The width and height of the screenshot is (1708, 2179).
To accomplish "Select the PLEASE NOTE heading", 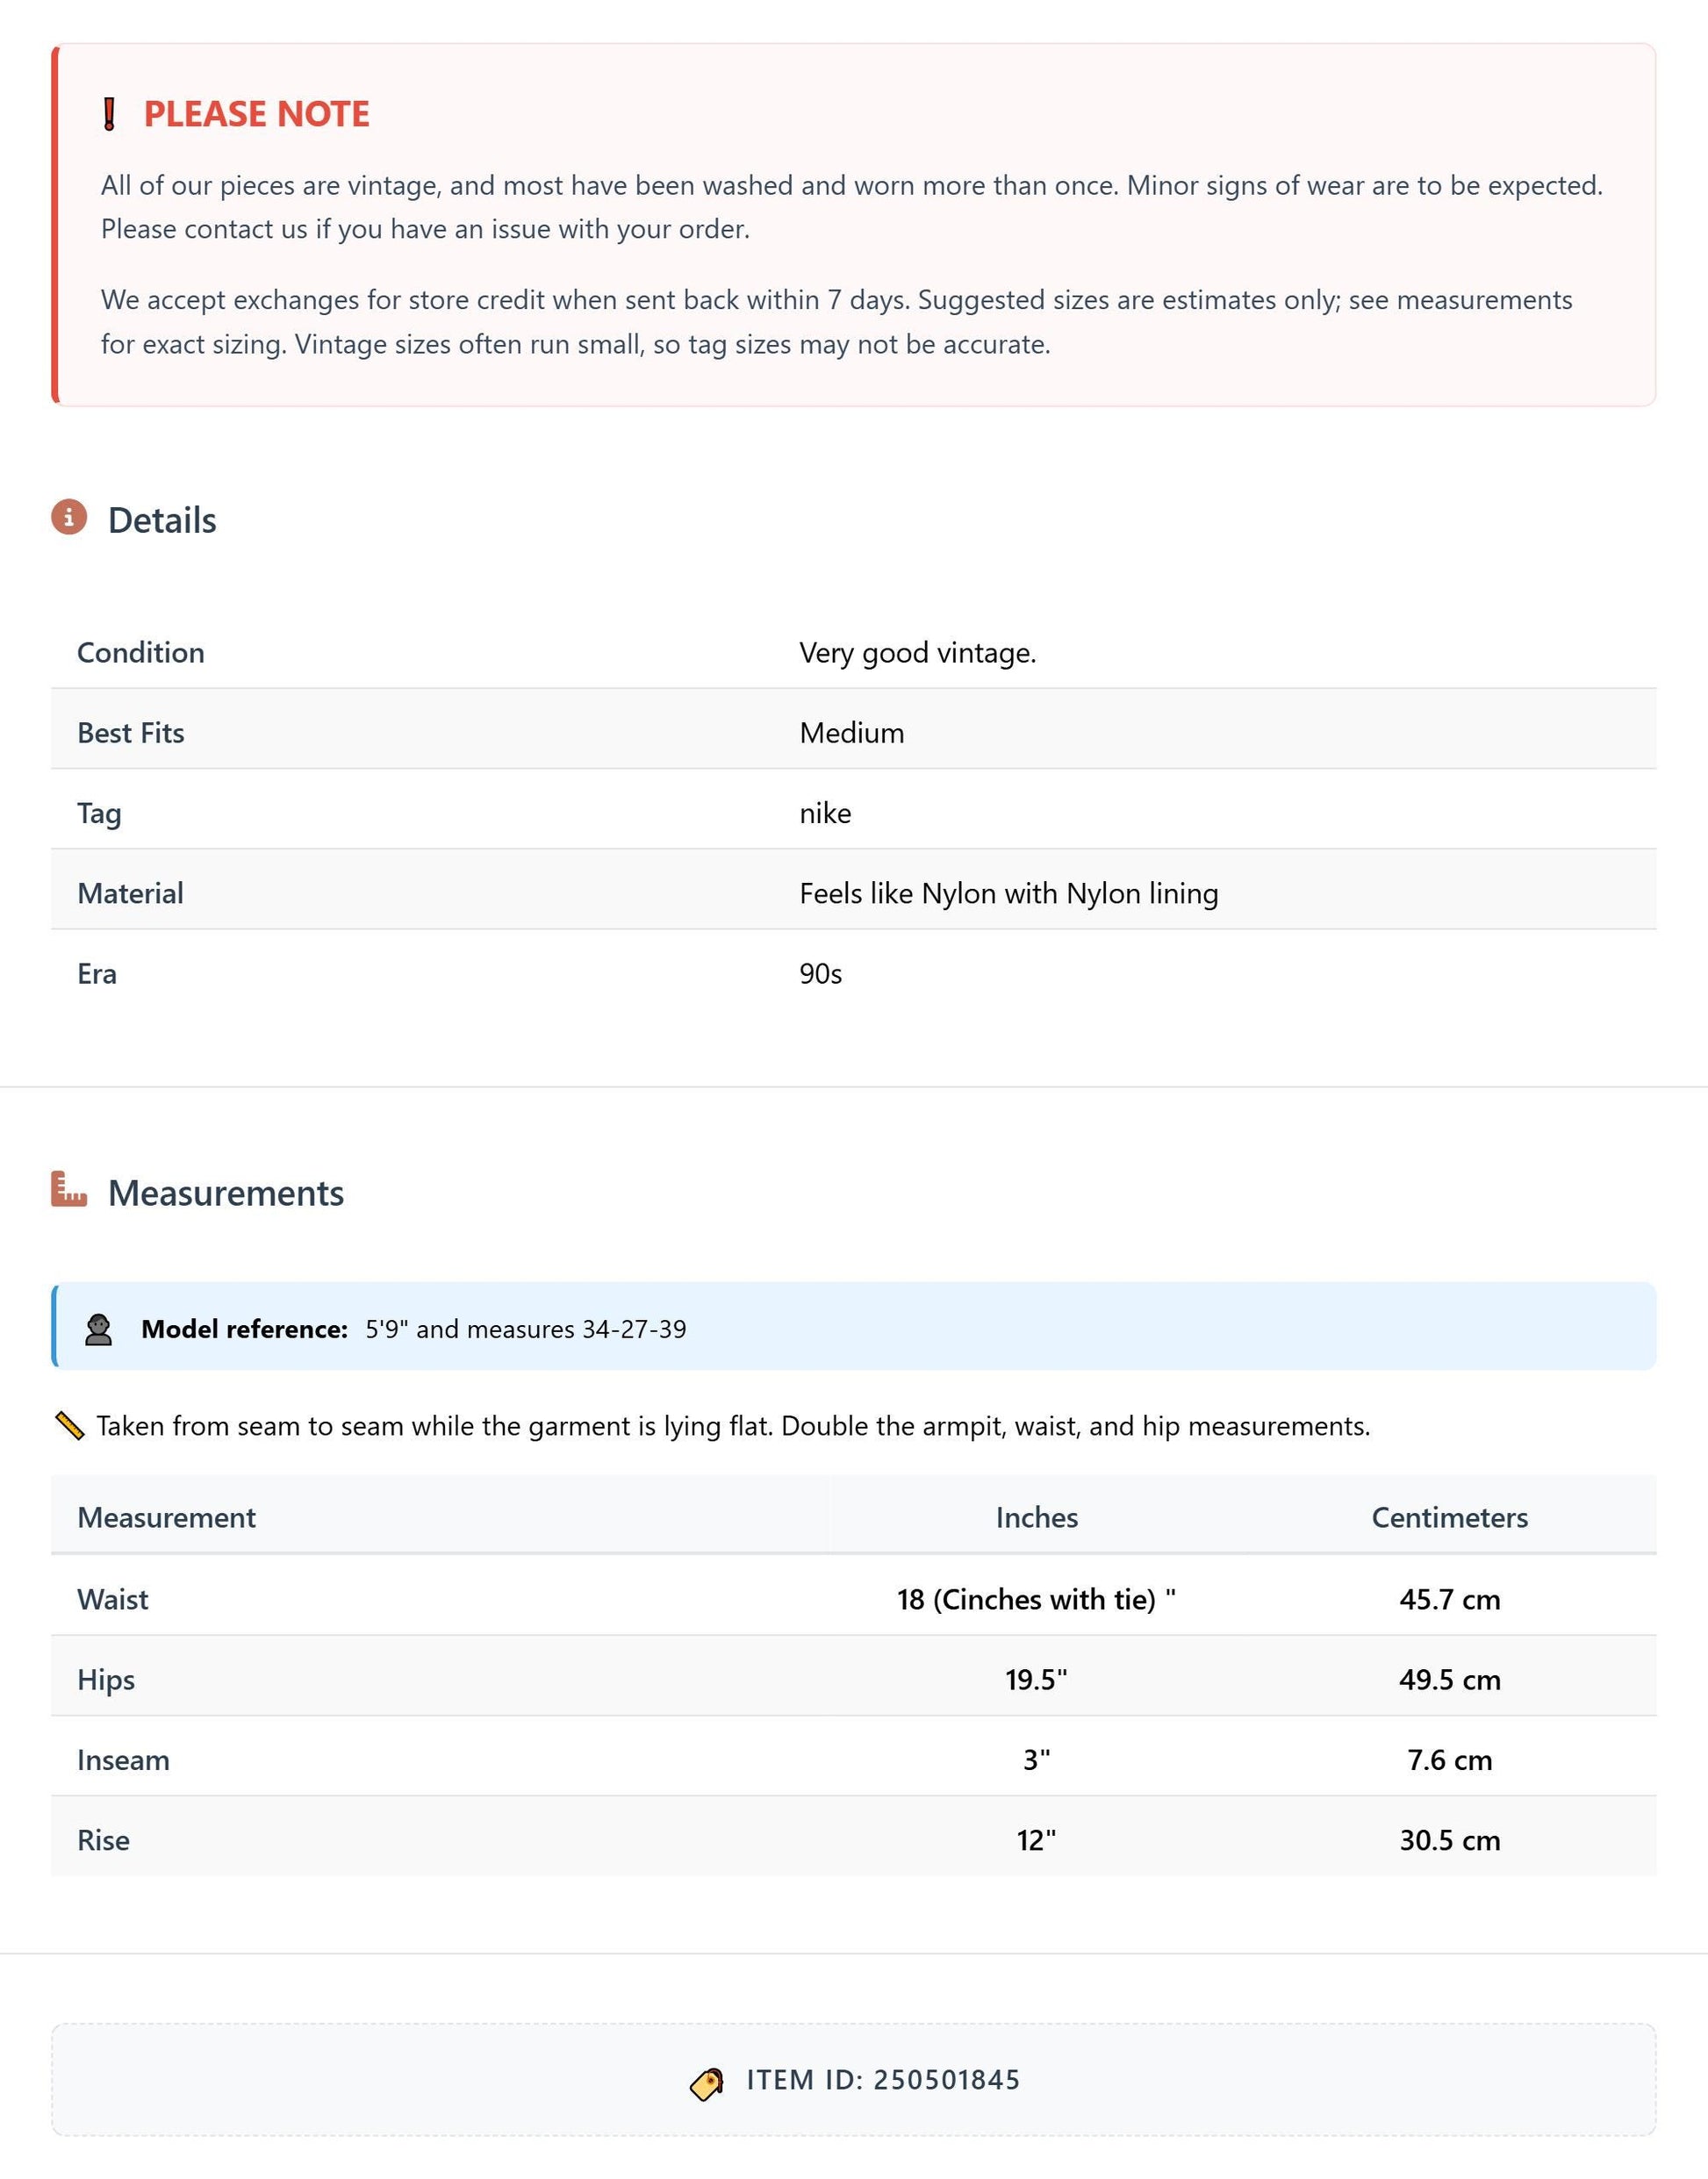I will click(256, 114).
